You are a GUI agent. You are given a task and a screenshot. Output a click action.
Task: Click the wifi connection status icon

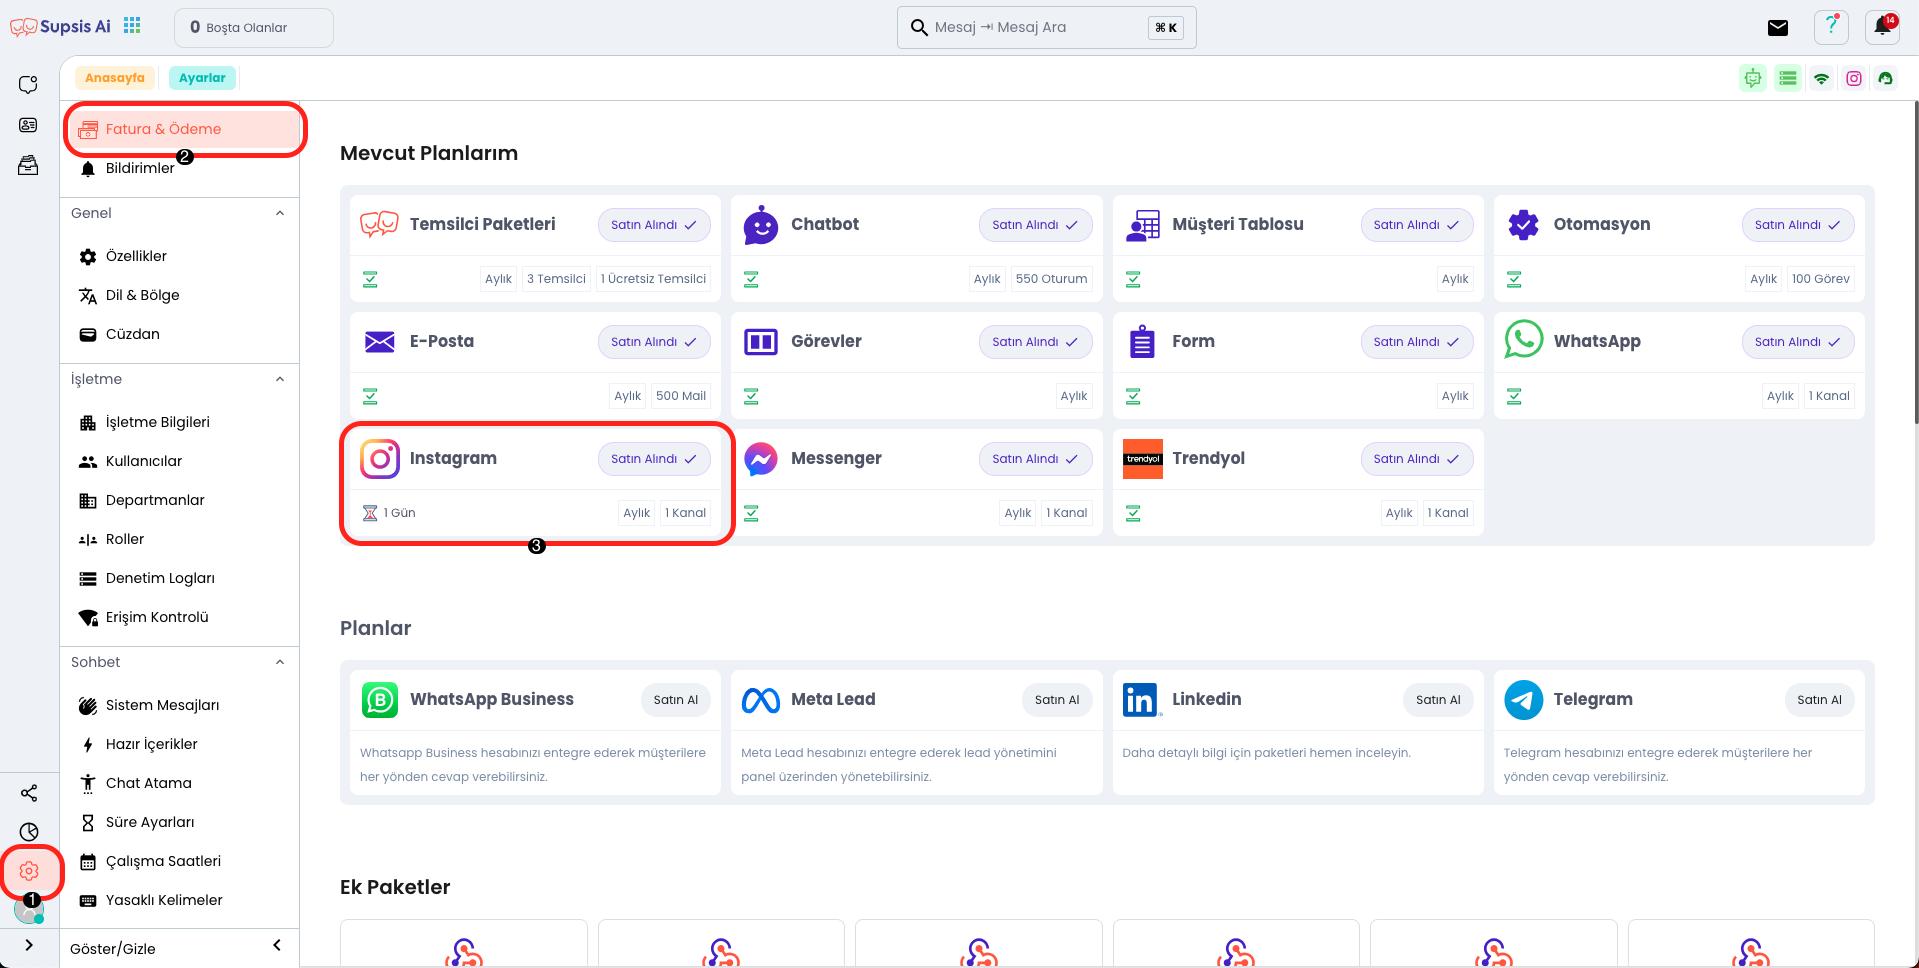pos(1822,78)
